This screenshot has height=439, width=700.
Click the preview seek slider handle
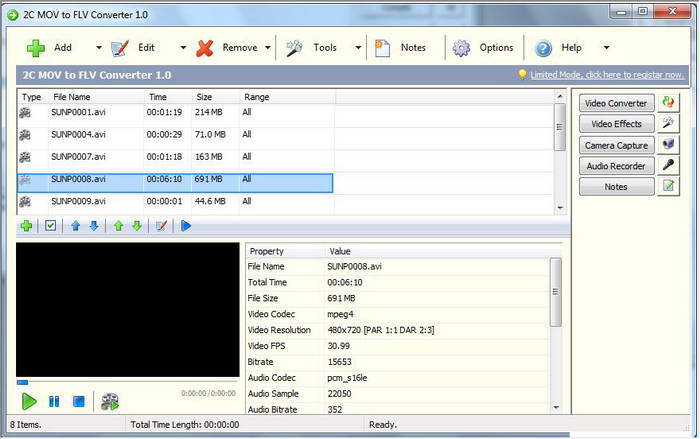coord(22,383)
